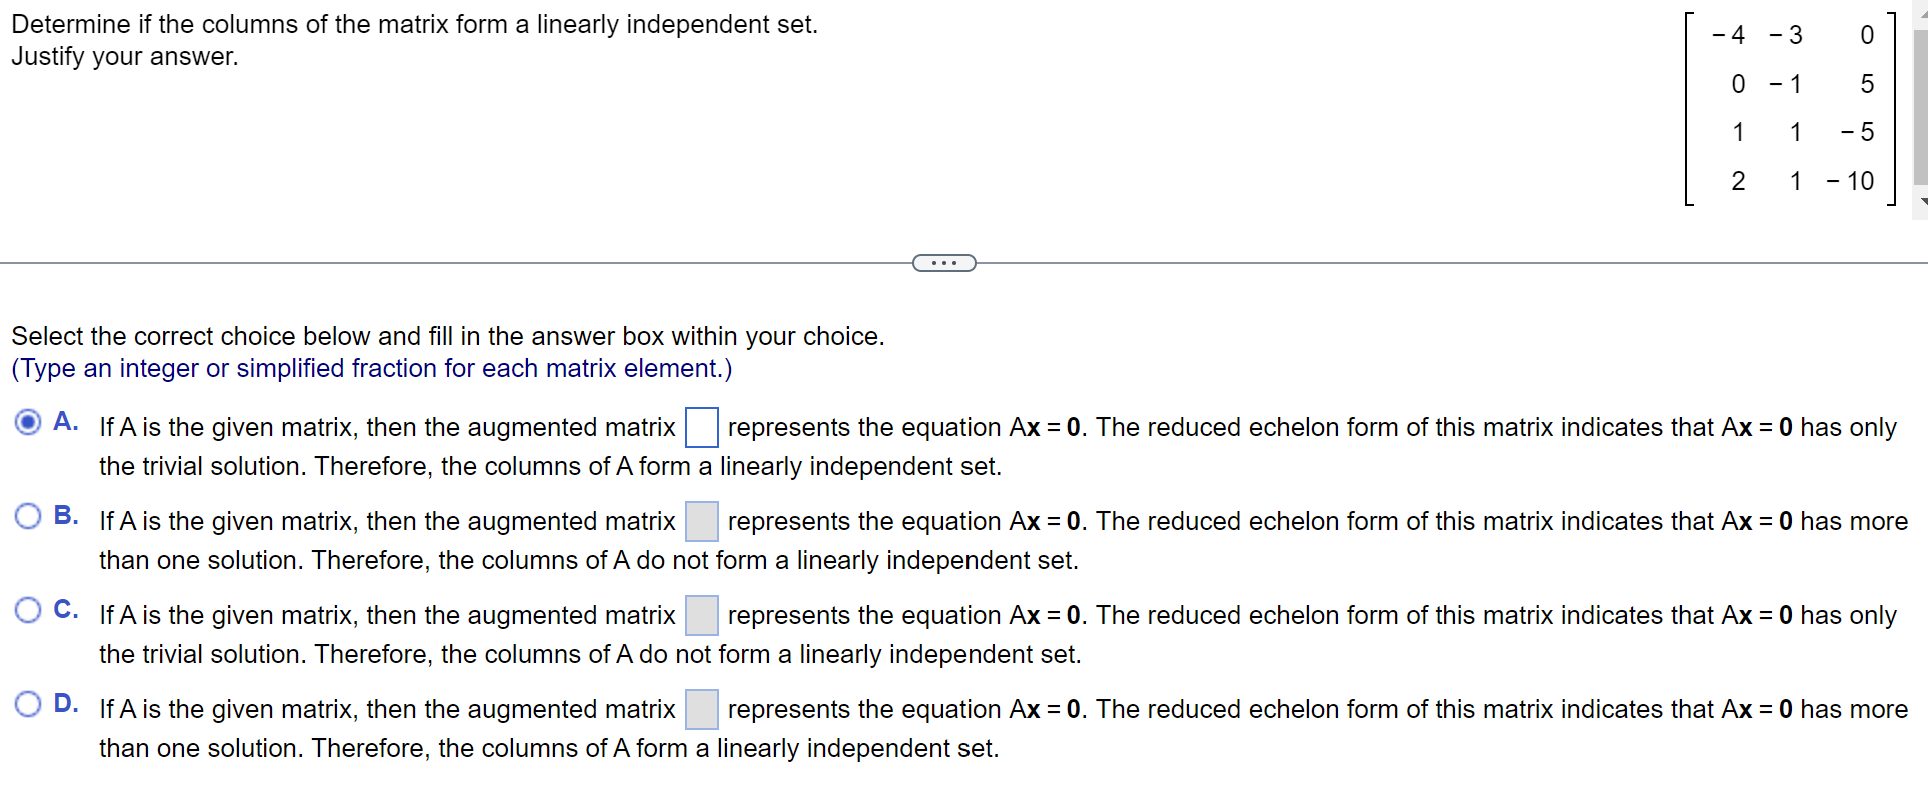Click the answer box in choice B

pos(702,521)
